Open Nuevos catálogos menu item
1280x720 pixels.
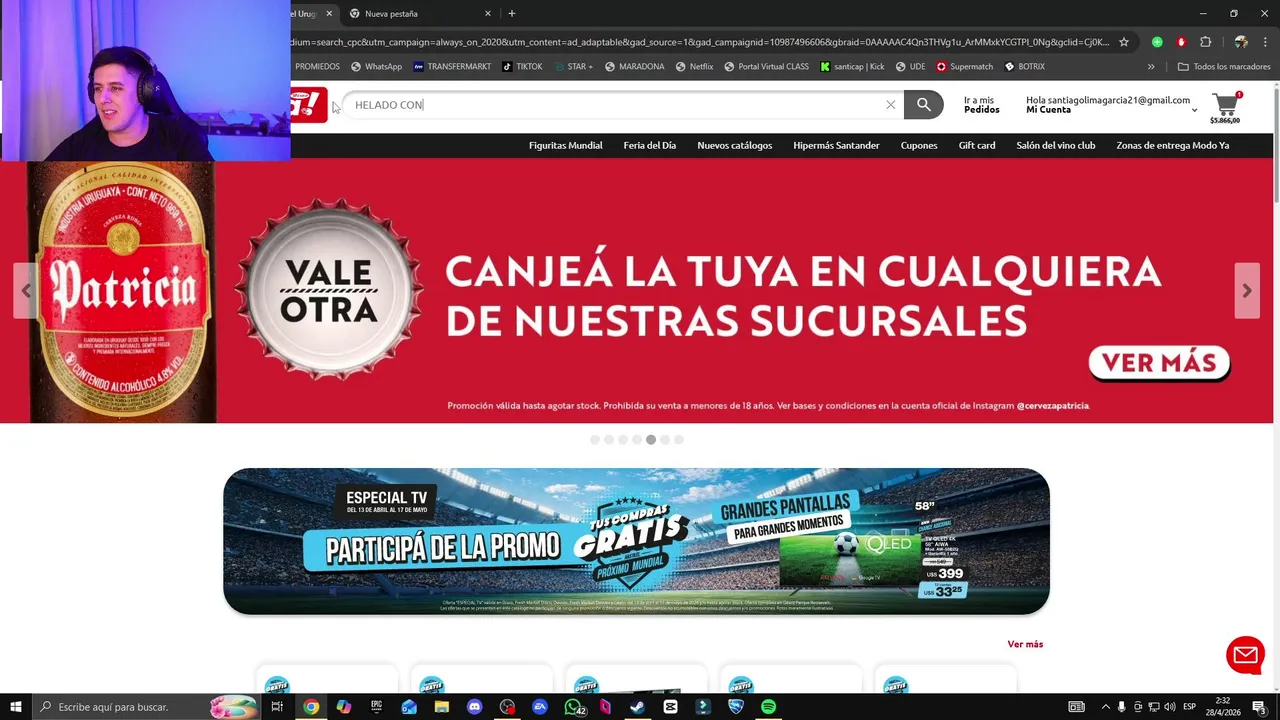click(x=735, y=145)
